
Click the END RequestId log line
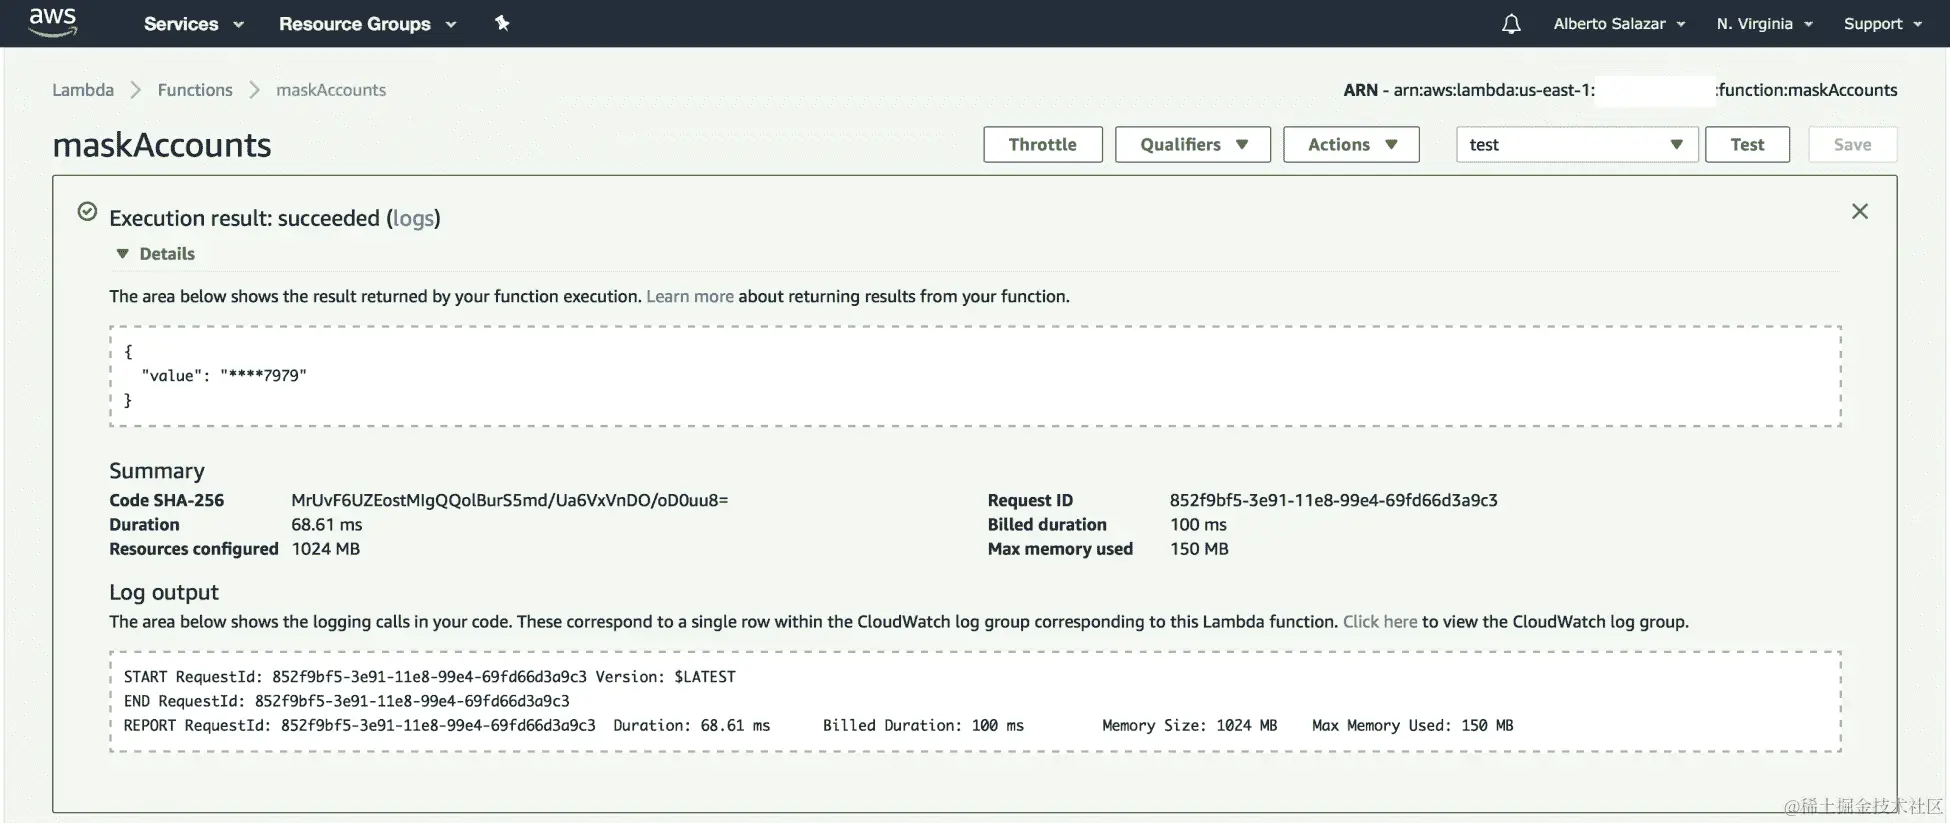pyautogui.click(x=347, y=701)
